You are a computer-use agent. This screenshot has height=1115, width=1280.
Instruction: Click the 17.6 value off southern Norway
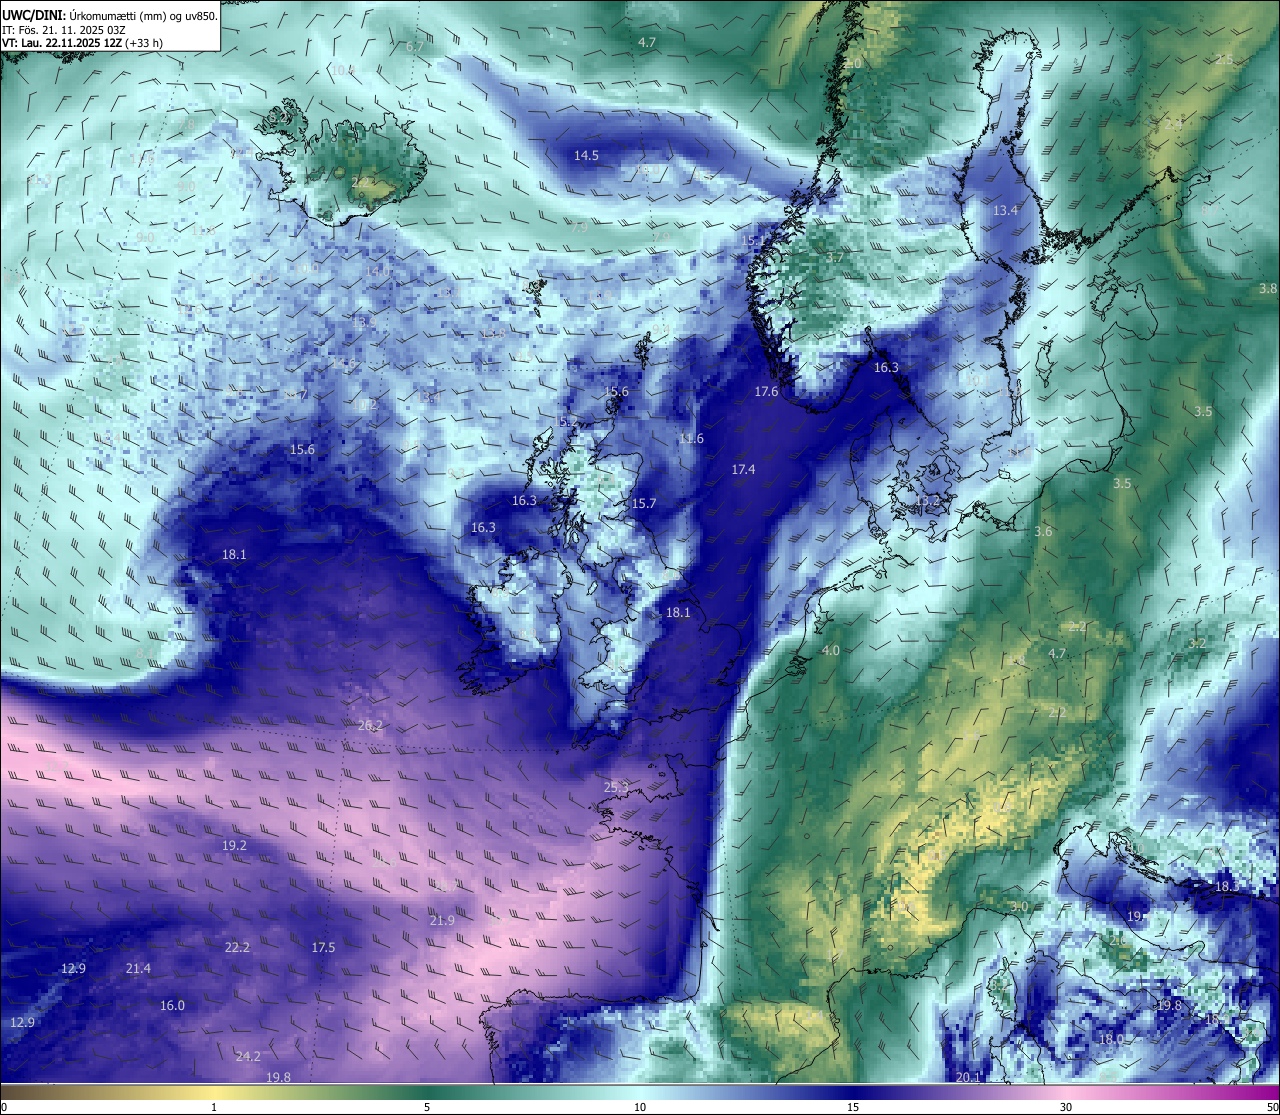766,392
